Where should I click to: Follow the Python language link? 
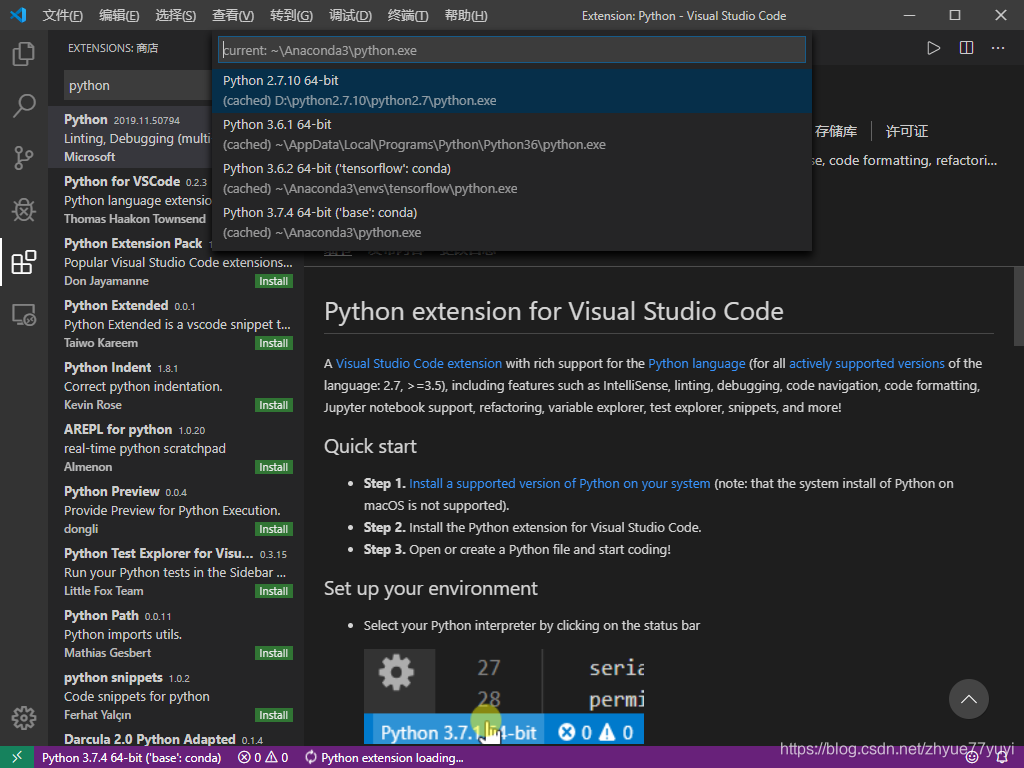coord(696,363)
